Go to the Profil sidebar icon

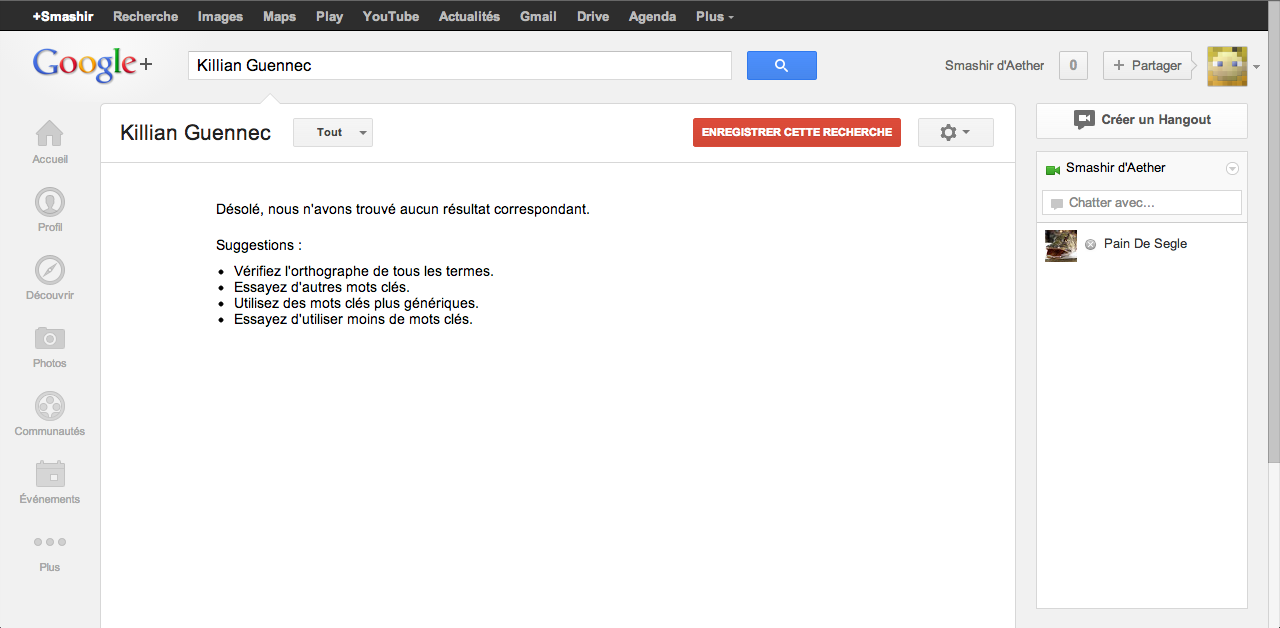click(x=49, y=203)
